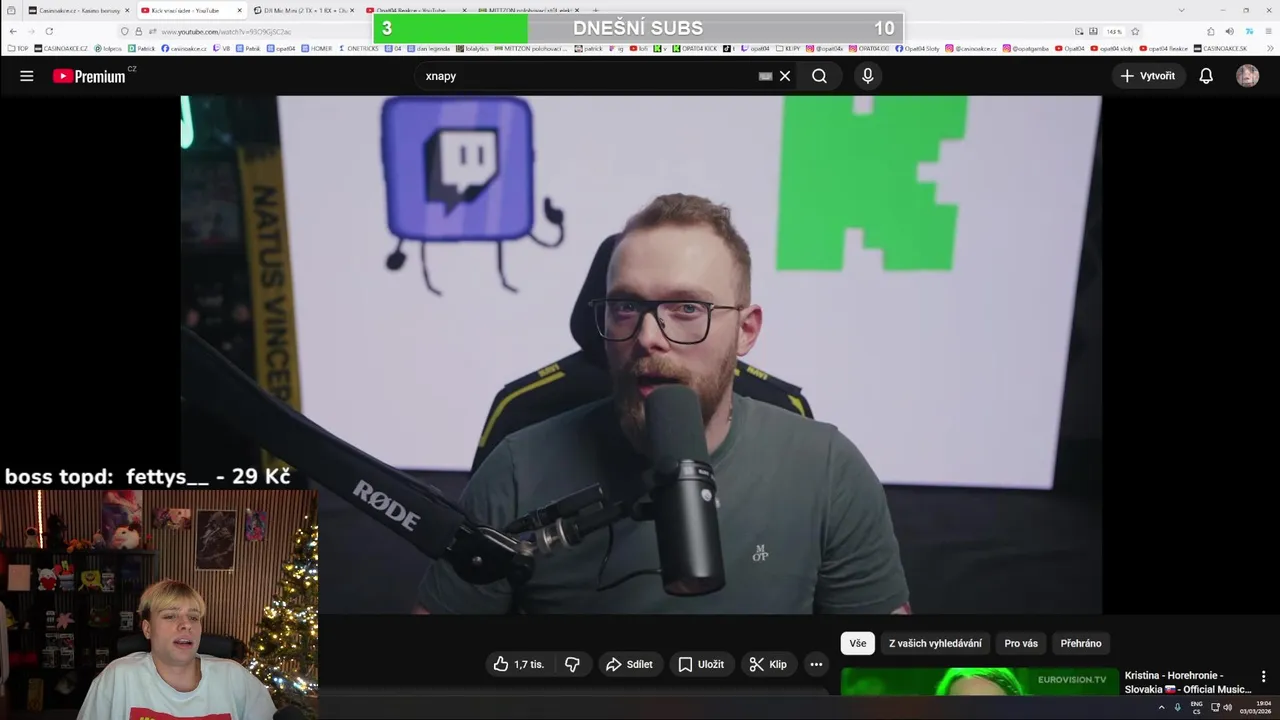
Task: Go back in browser history
Action: click(13, 31)
